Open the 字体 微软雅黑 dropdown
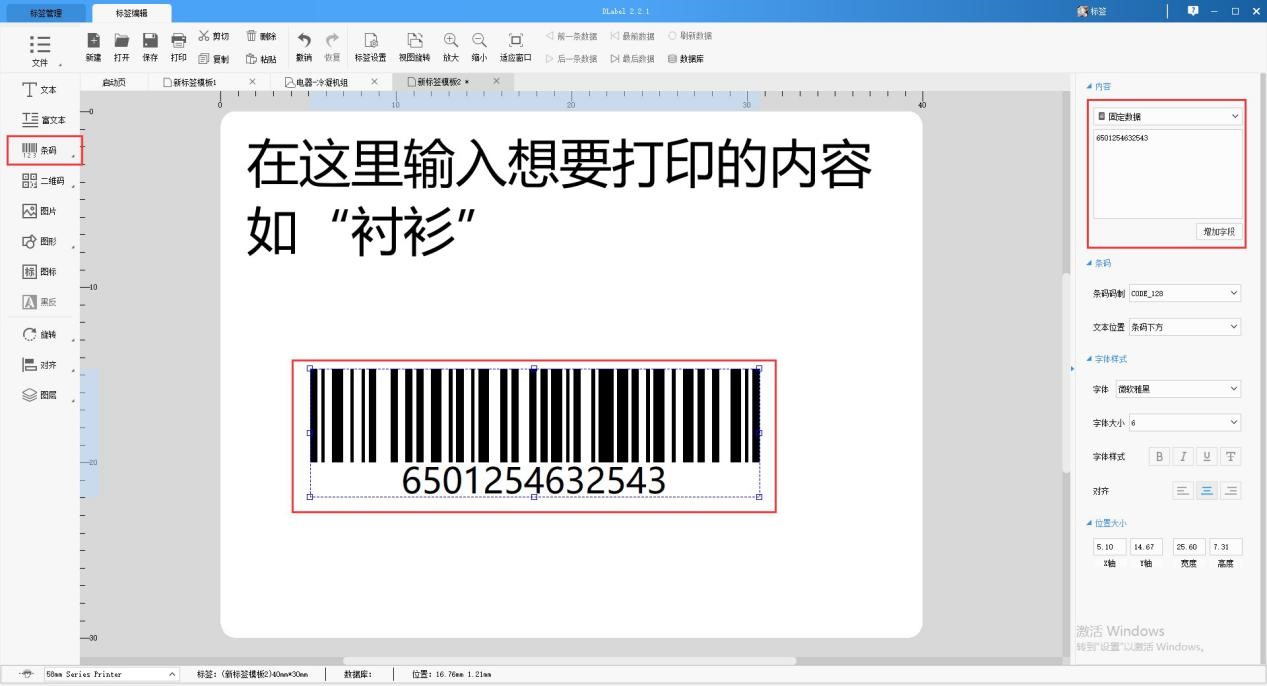Viewport: 1267px width, 686px height. tap(1178, 389)
